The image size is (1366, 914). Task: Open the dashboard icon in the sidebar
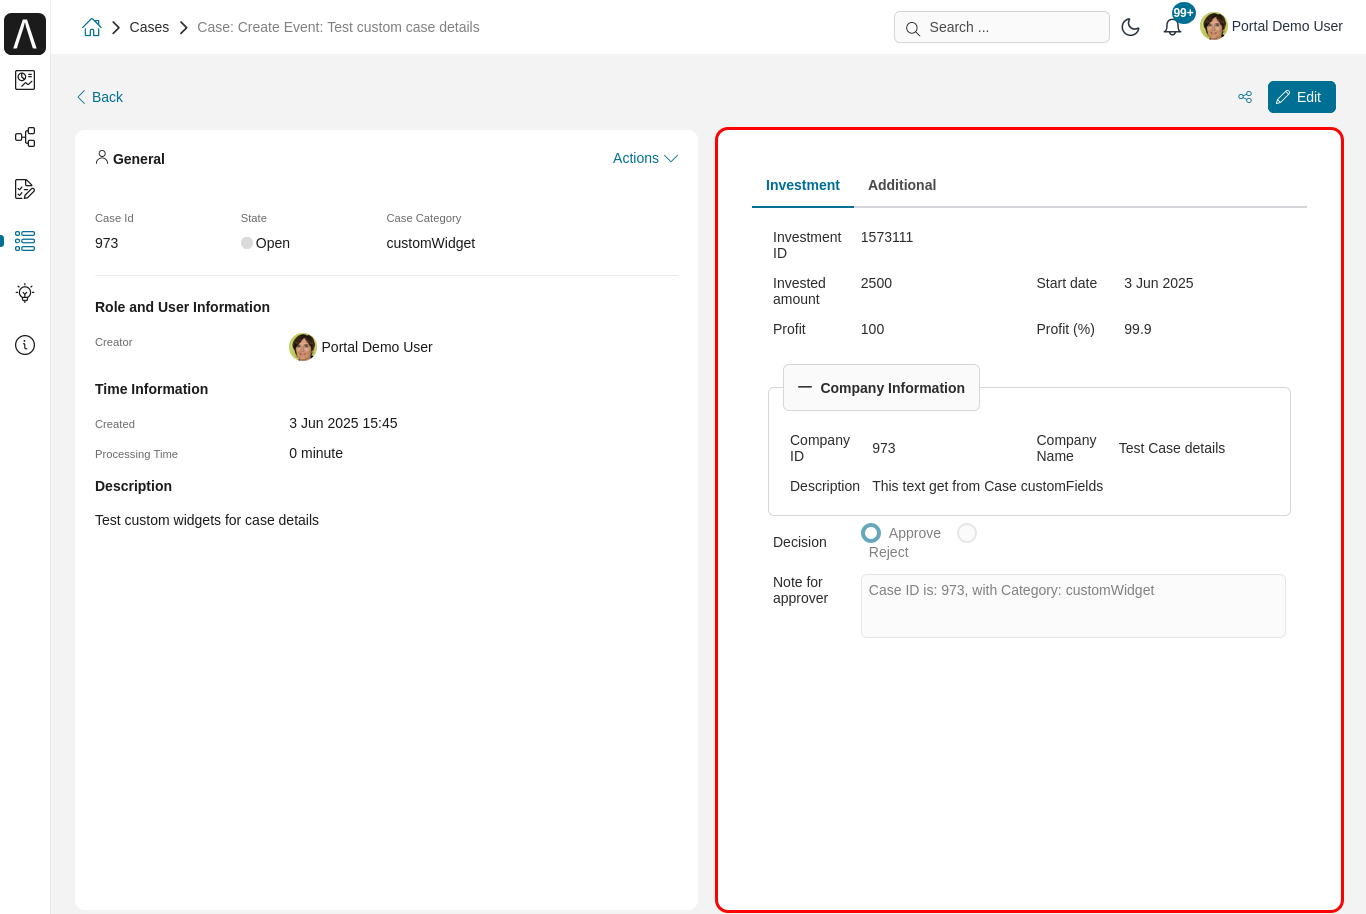[x=25, y=80]
